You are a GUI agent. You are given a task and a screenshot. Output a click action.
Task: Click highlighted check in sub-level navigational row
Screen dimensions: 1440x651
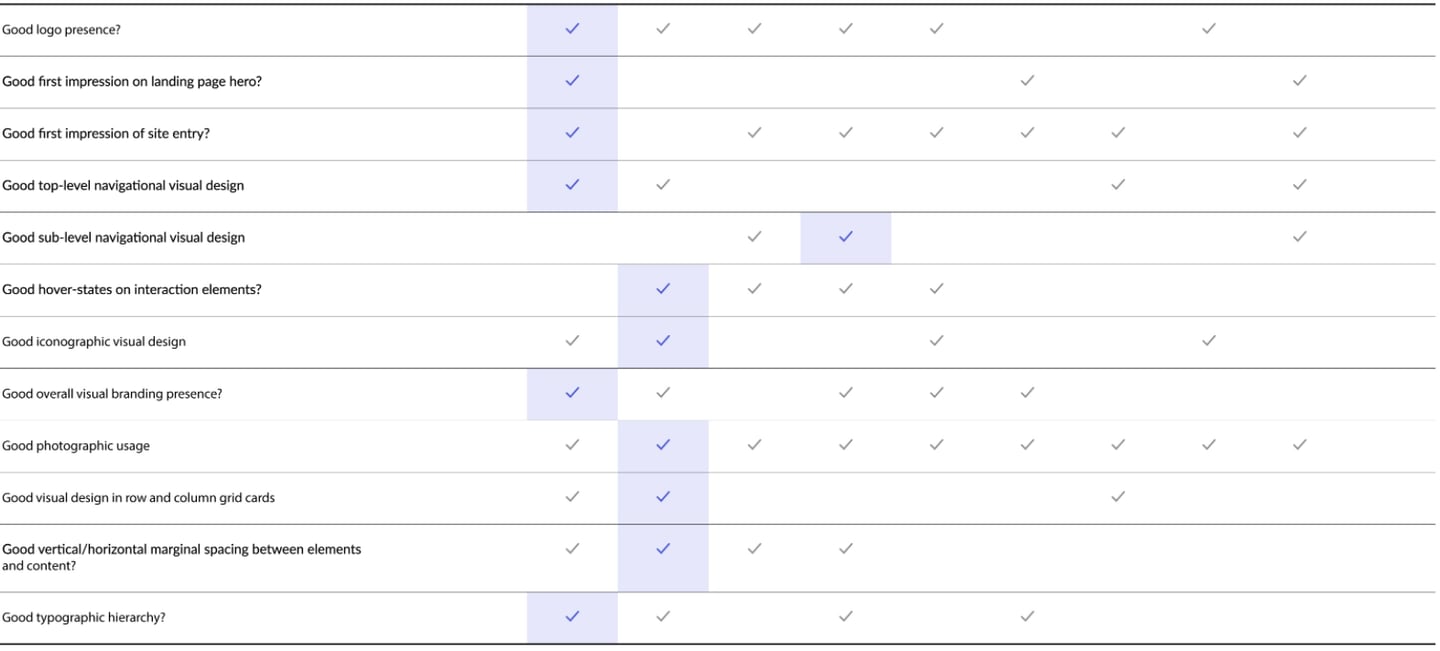[845, 237]
